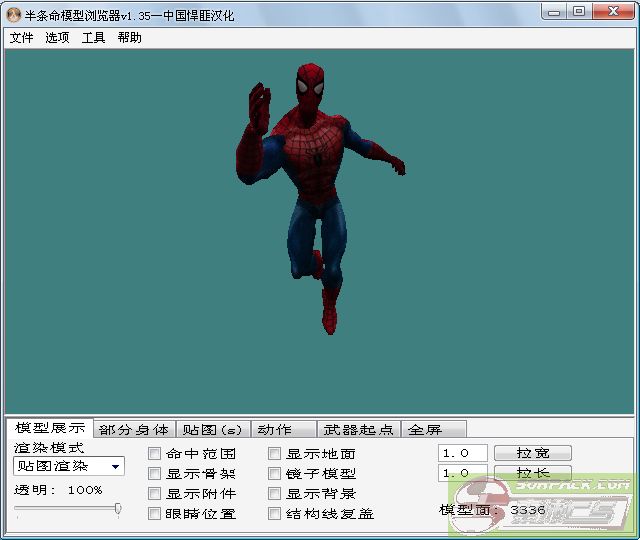Switch to the 部分身体 tab

tap(134, 430)
